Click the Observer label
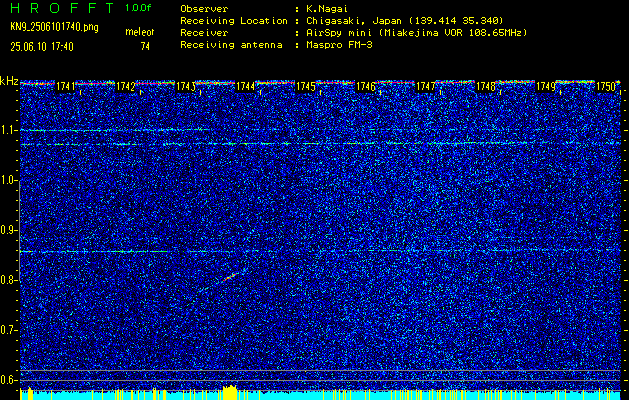The height and width of the screenshot is (400, 629). click(x=204, y=9)
